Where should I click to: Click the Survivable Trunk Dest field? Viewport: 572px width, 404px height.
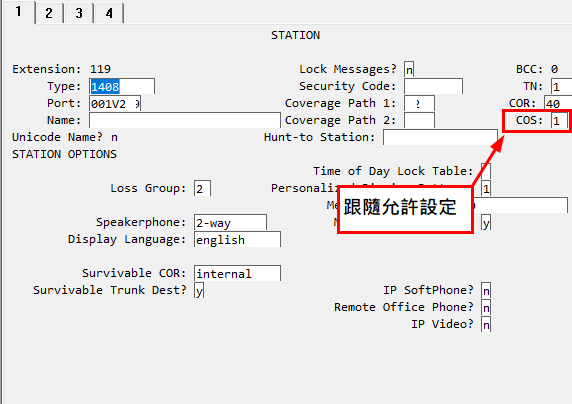pyautogui.click(x=199, y=291)
